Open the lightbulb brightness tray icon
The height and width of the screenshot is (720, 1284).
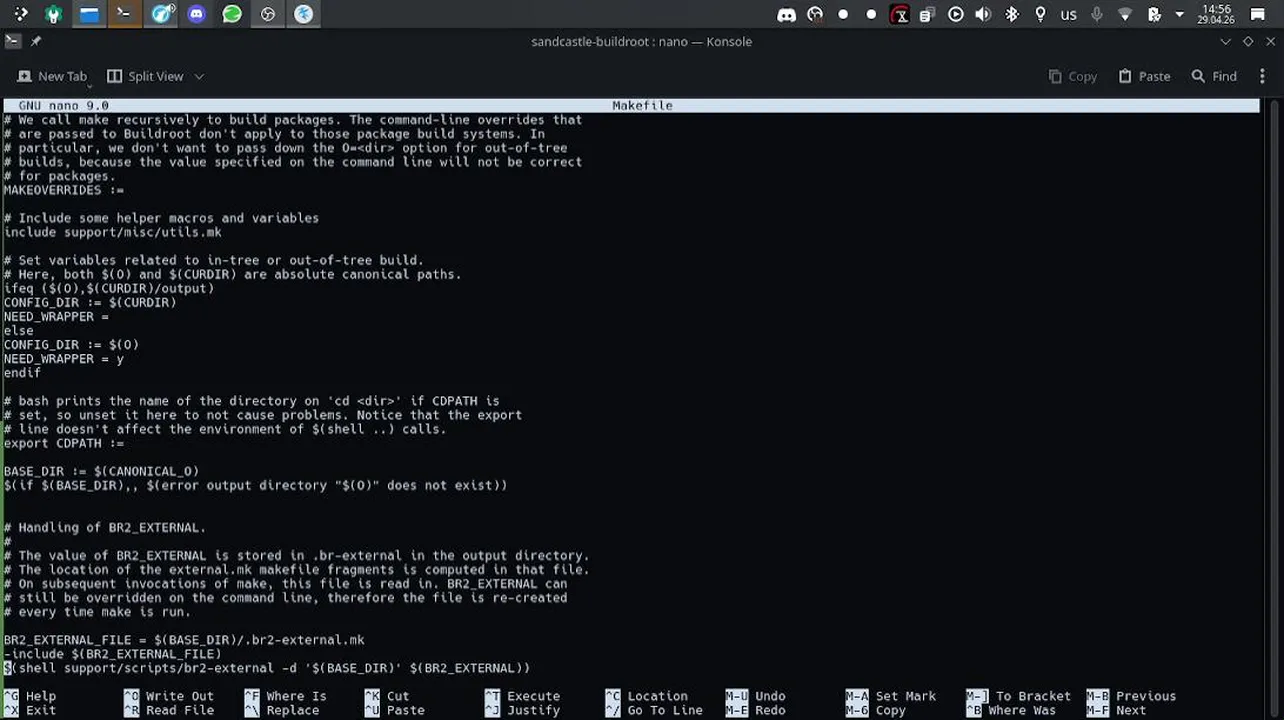[1040, 15]
